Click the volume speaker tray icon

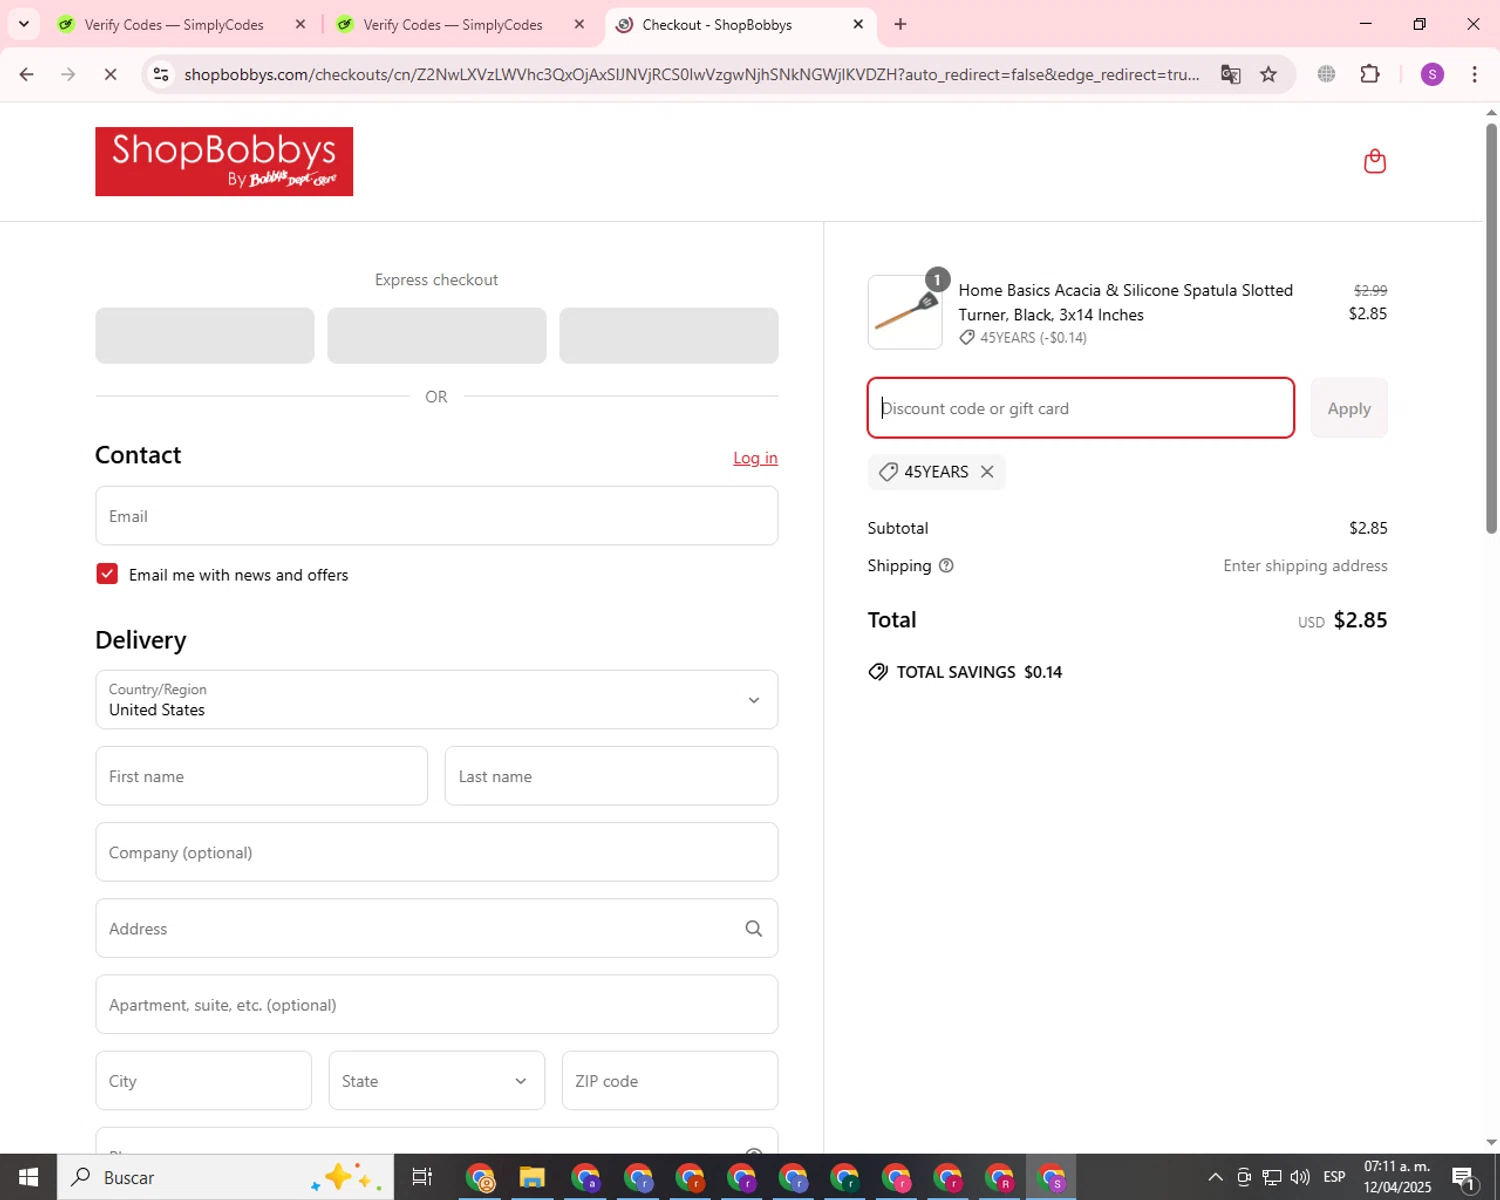(x=1300, y=1177)
